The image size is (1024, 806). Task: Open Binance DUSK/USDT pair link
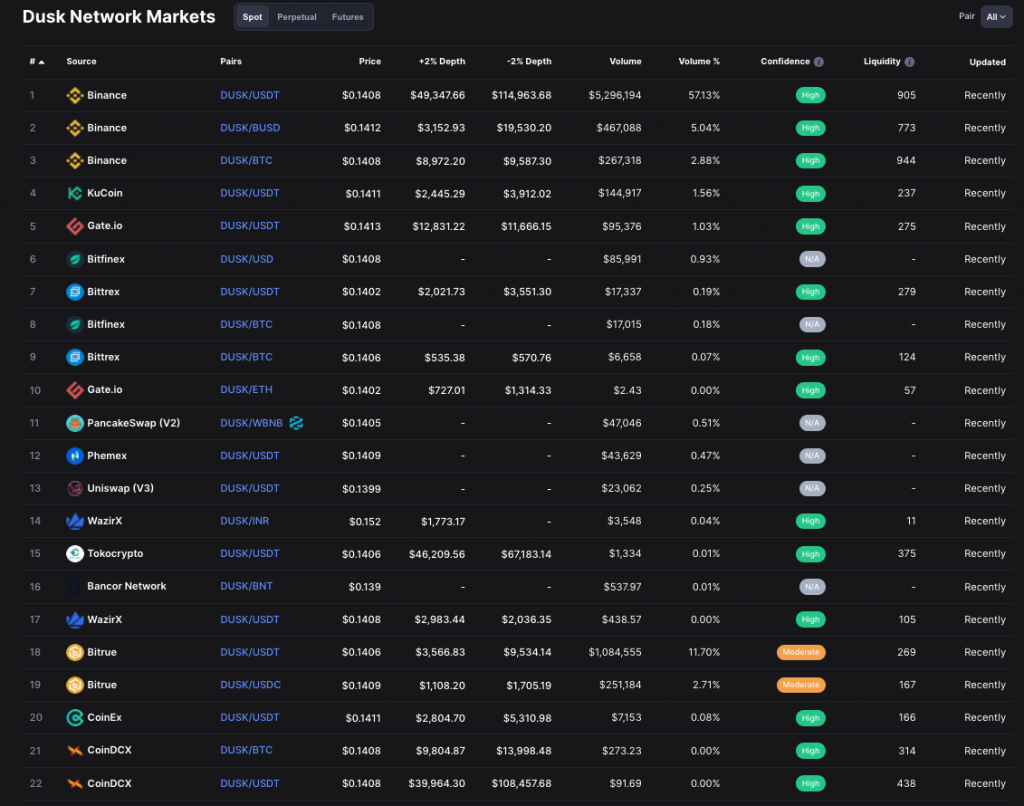249,95
